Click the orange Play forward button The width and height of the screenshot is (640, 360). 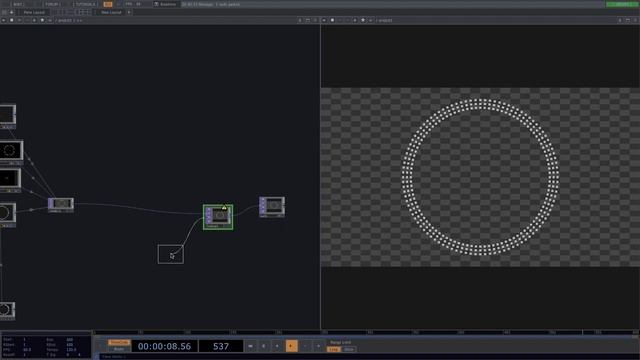[291, 346]
